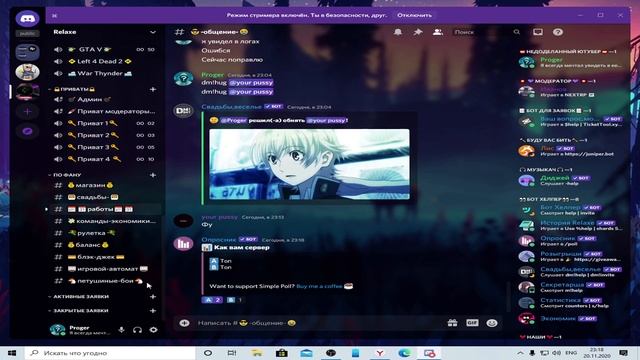Join Приват 4 voice channel
Viewport: 640px width, 360px height.
[105, 159]
